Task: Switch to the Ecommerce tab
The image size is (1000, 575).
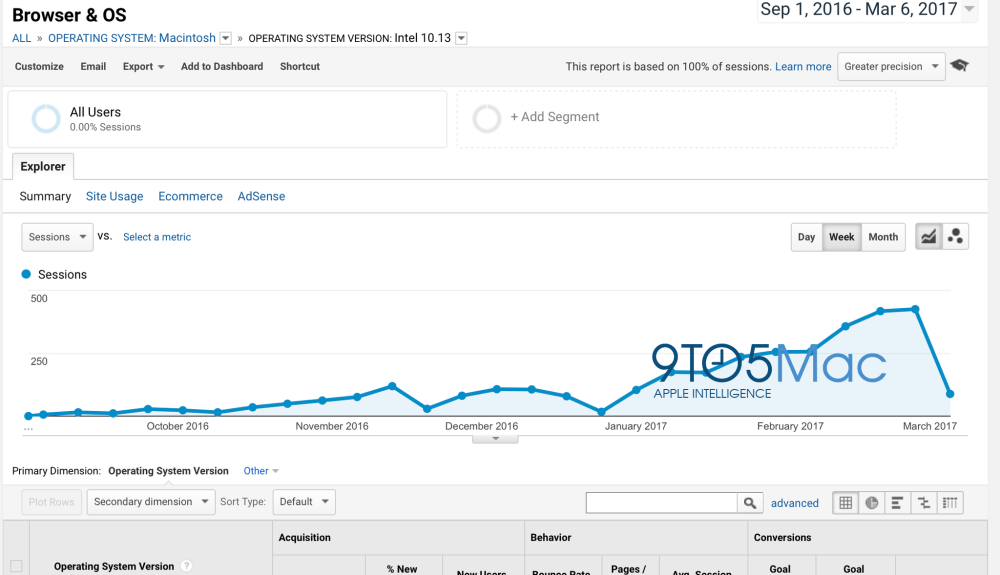Action: click(190, 196)
